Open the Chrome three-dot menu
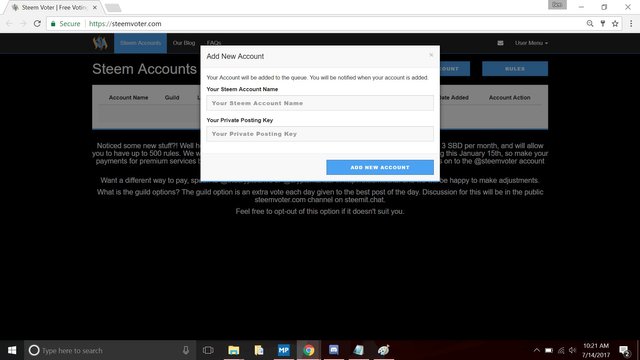 click(x=631, y=24)
